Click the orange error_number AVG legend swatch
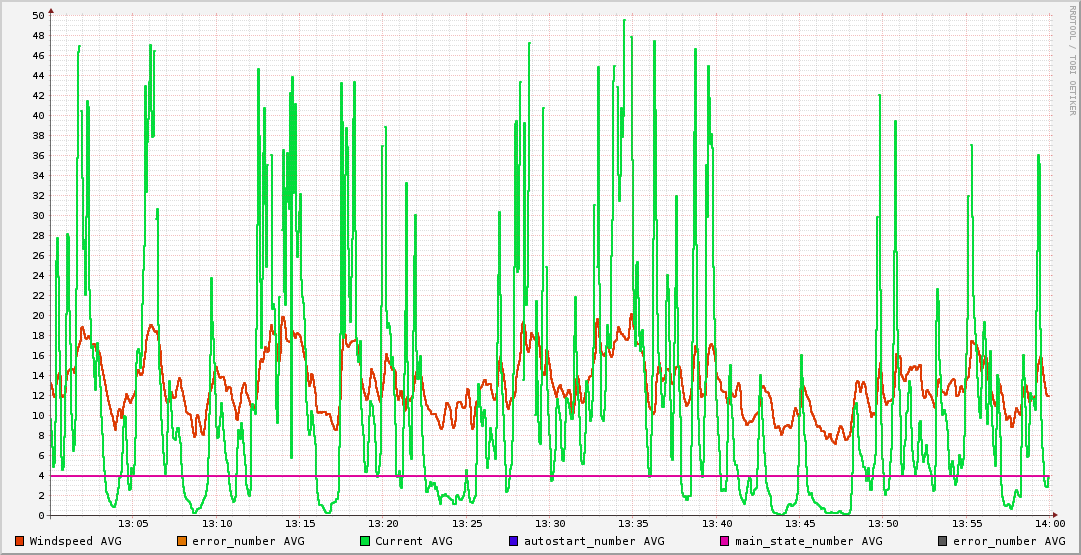The height and width of the screenshot is (555, 1081). pyautogui.click(x=182, y=541)
